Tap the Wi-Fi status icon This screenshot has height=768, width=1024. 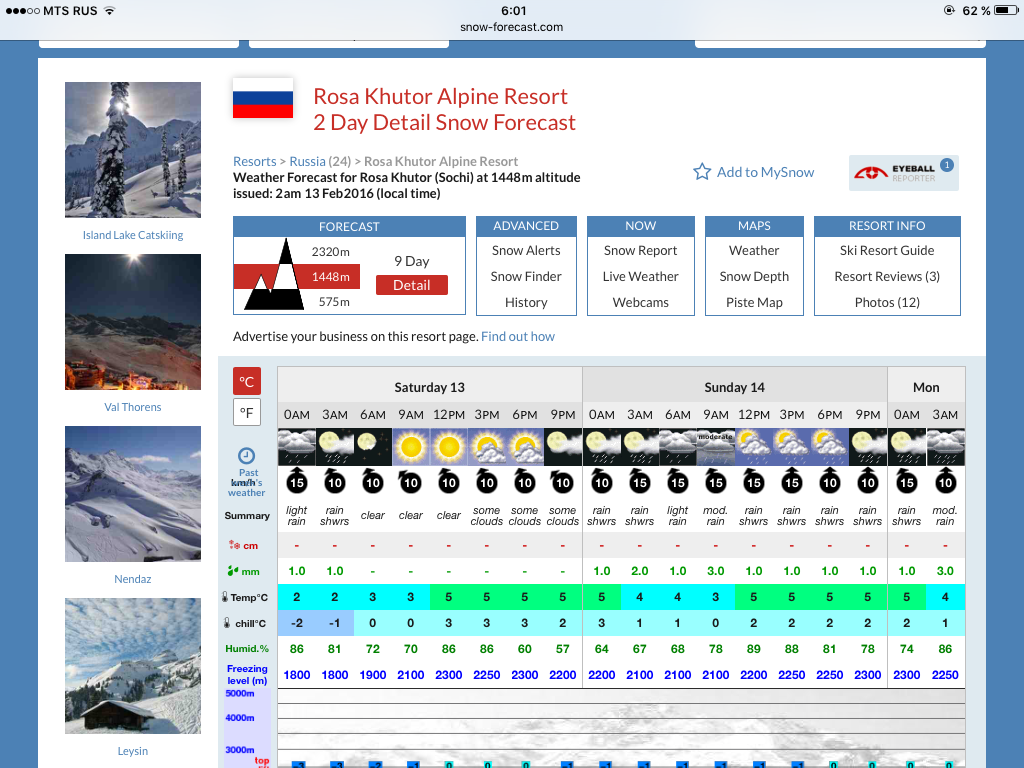[110, 10]
